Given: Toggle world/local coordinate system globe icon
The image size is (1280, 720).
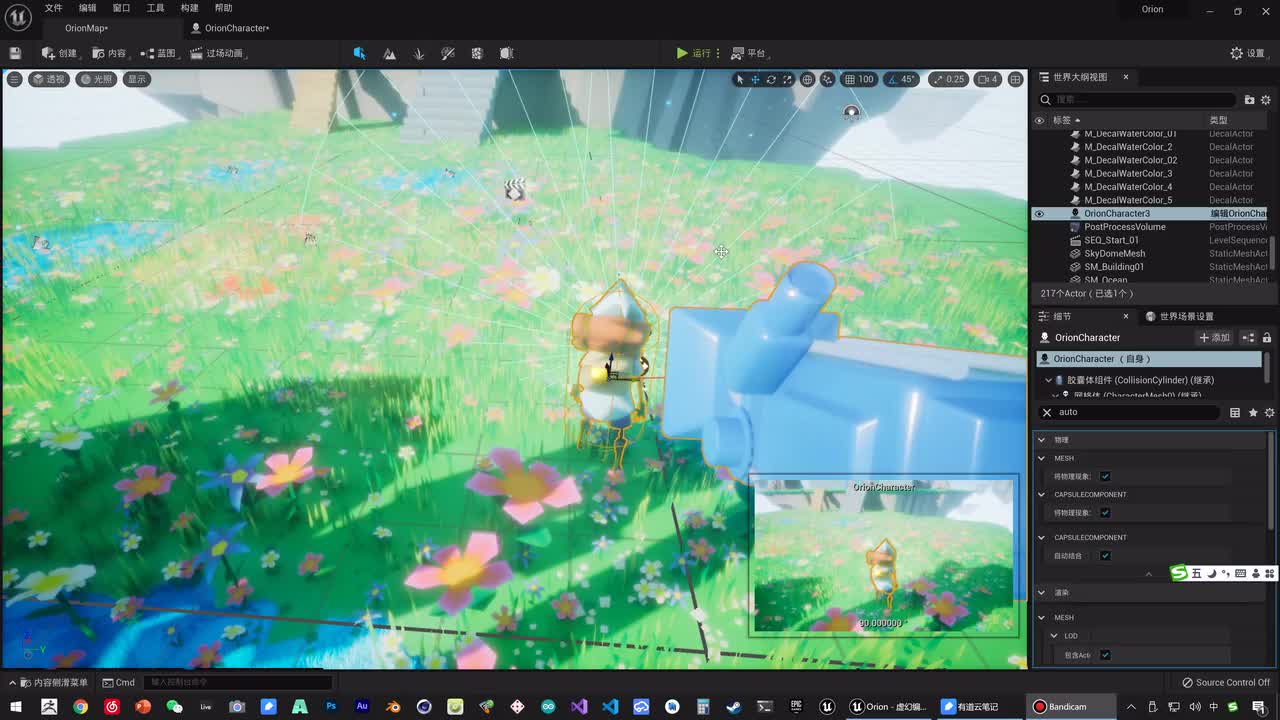Looking at the screenshot, I should (807, 79).
